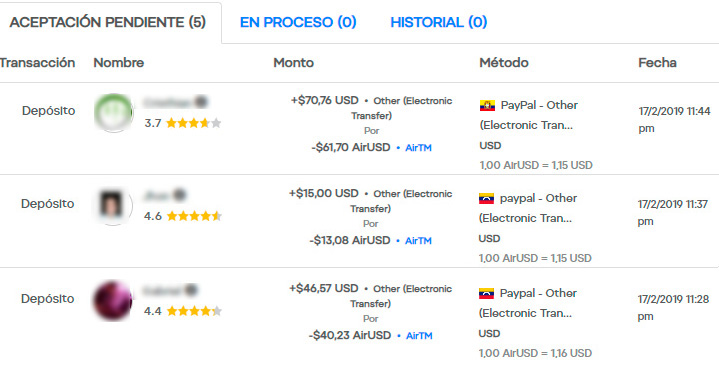Click the Venezuela flag beside lowercase paypal

487,199
